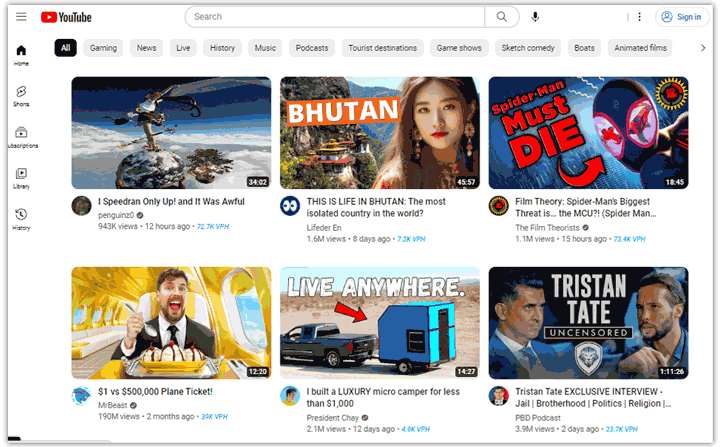Open the MrBeast channel link
The height and width of the screenshot is (447, 720).
111,404
